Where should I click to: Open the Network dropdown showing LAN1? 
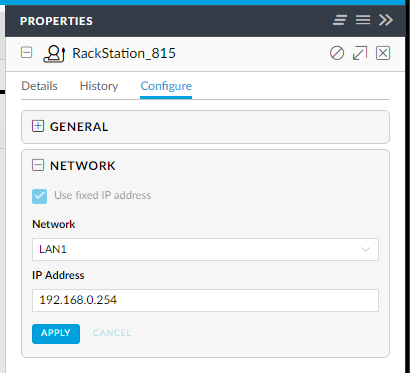point(205,249)
